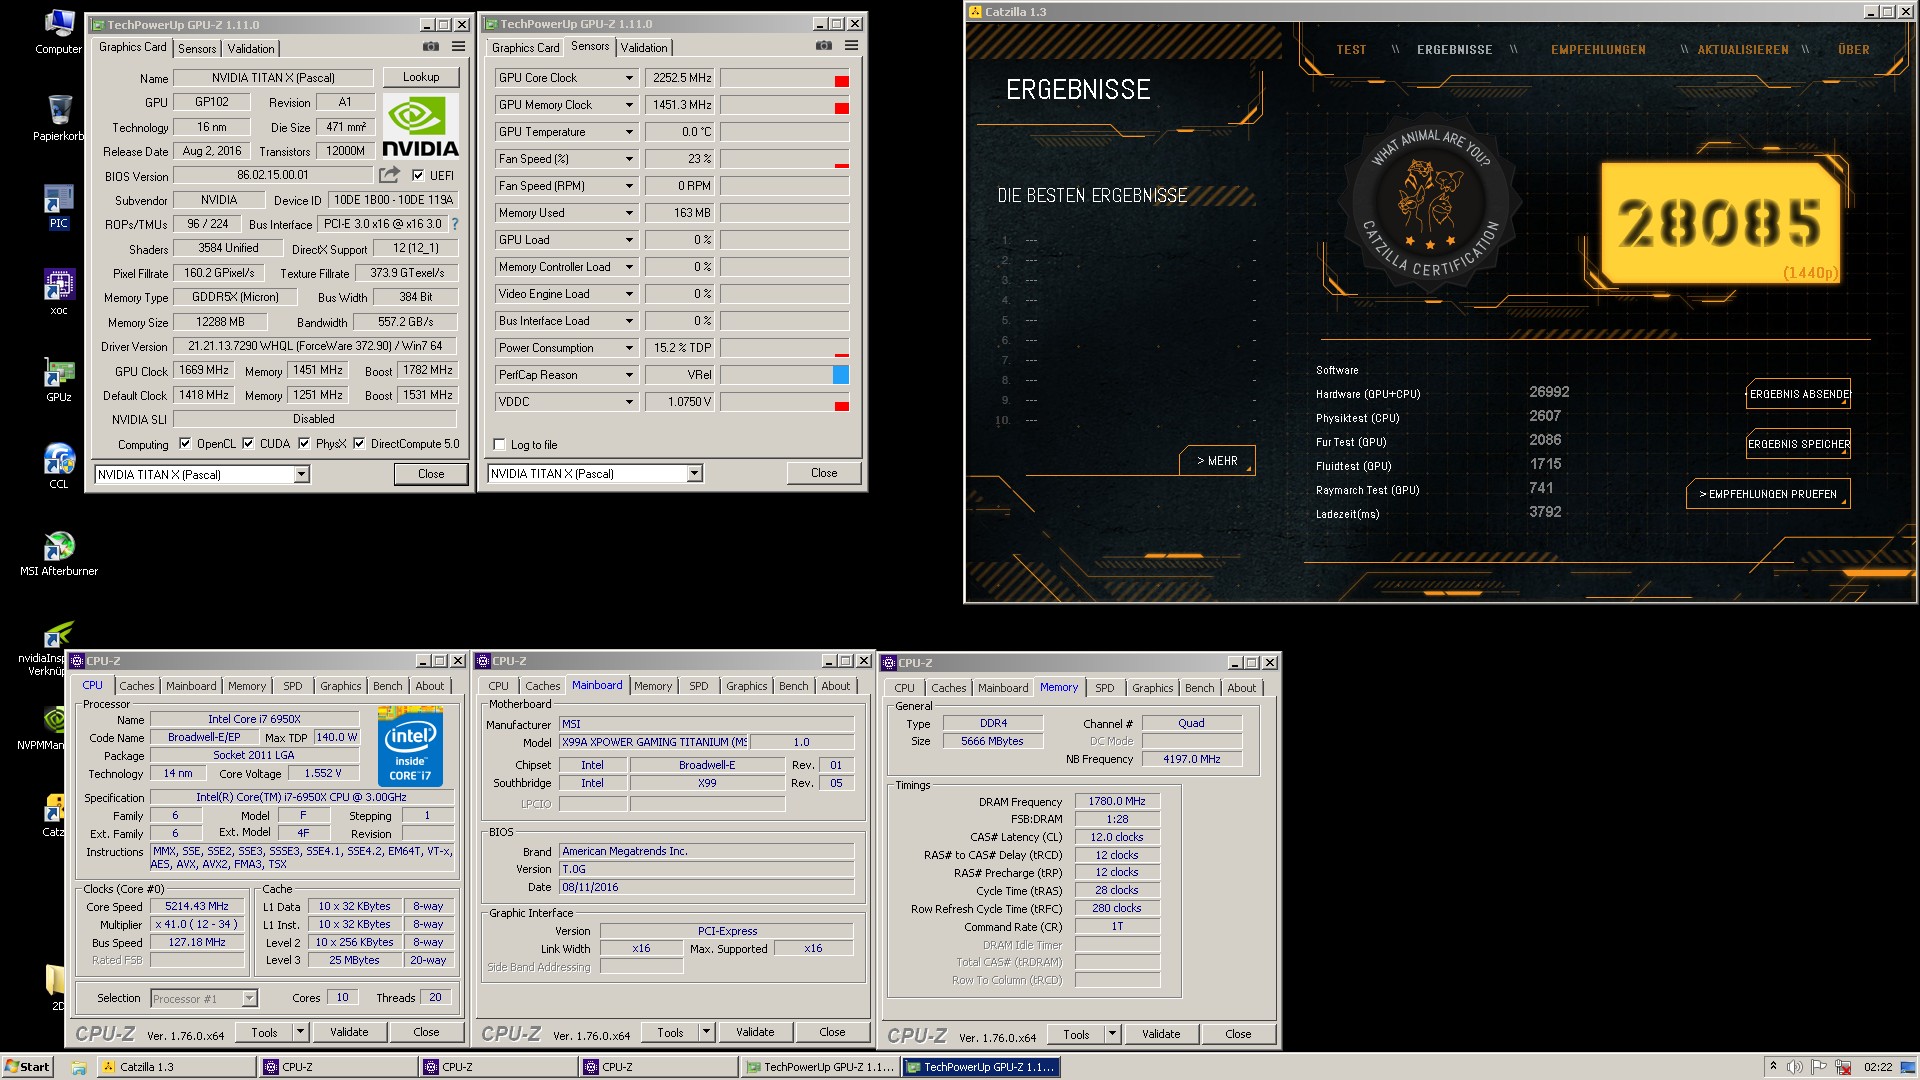1920x1080 pixels.
Task: Click the NVIDIA logo in GPU-Z
Action: click(x=420, y=127)
